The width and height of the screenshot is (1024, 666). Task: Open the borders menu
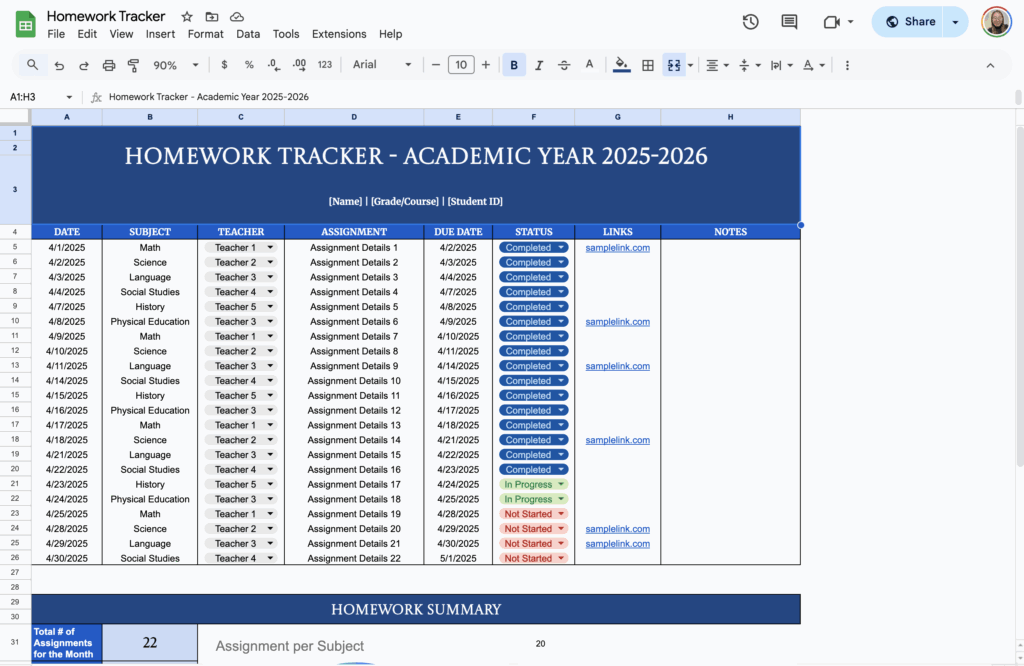649,64
